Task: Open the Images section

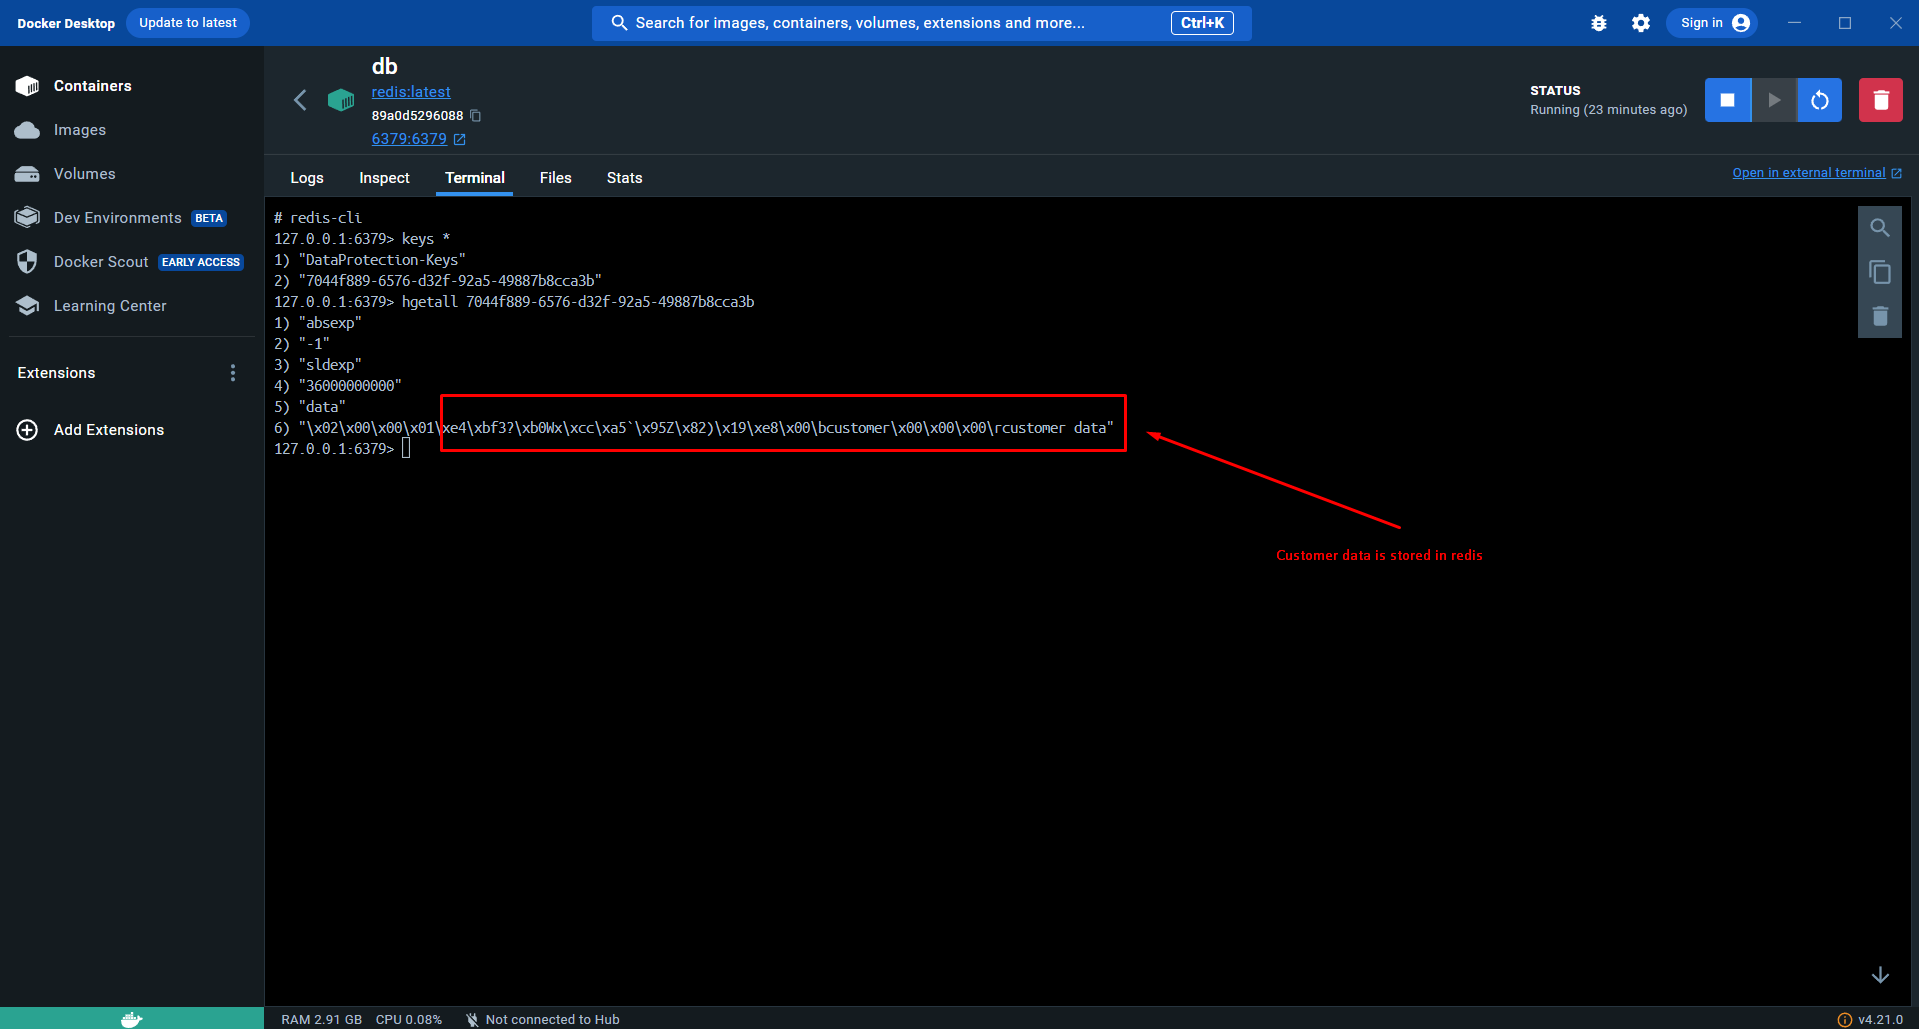Action: (79, 129)
